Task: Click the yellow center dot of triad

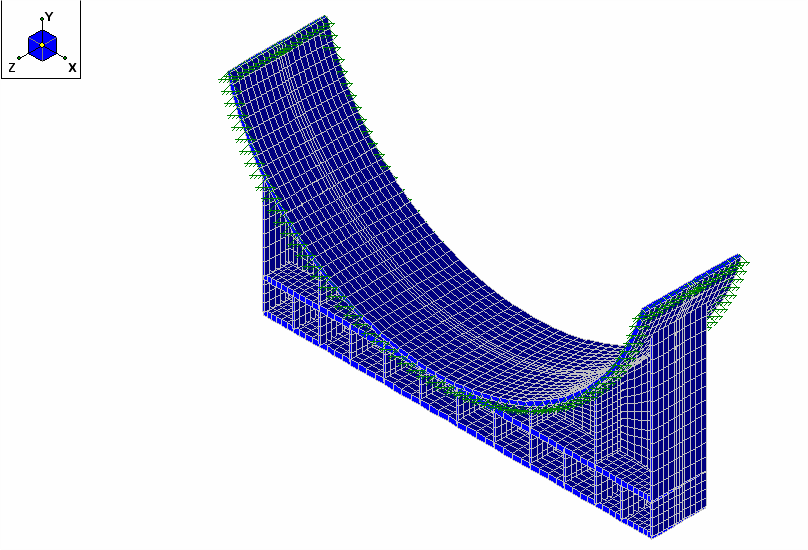Action: point(42,45)
